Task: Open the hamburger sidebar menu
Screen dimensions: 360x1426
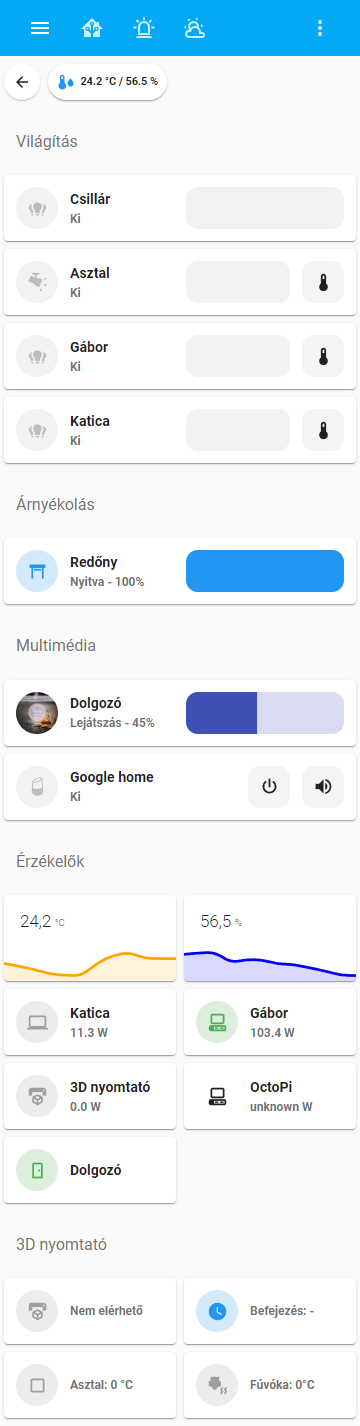Action: click(x=40, y=28)
